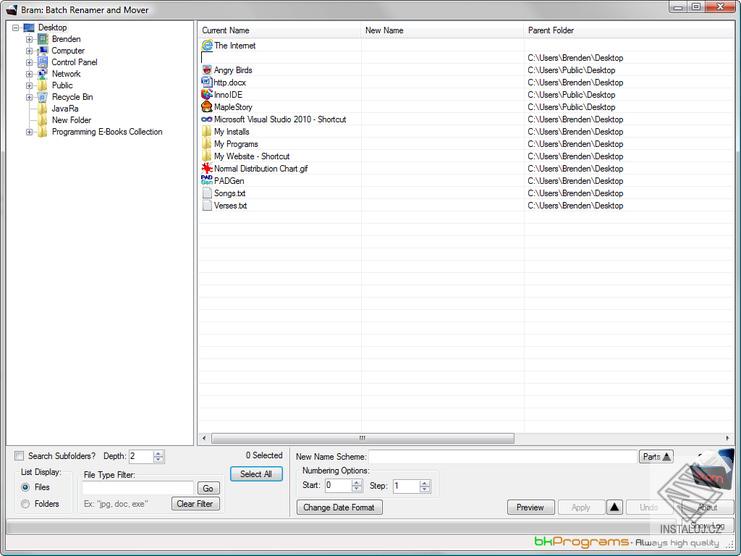Click the Songs.txt file icon
The height and width of the screenshot is (556, 741).
pyautogui.click(x=207, y=193)
